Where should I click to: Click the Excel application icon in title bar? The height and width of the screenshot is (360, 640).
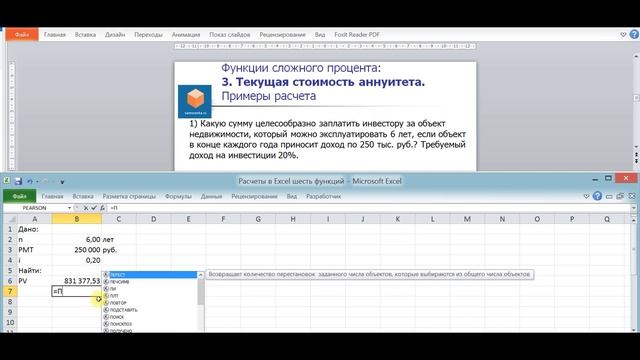tap(7, 180)
